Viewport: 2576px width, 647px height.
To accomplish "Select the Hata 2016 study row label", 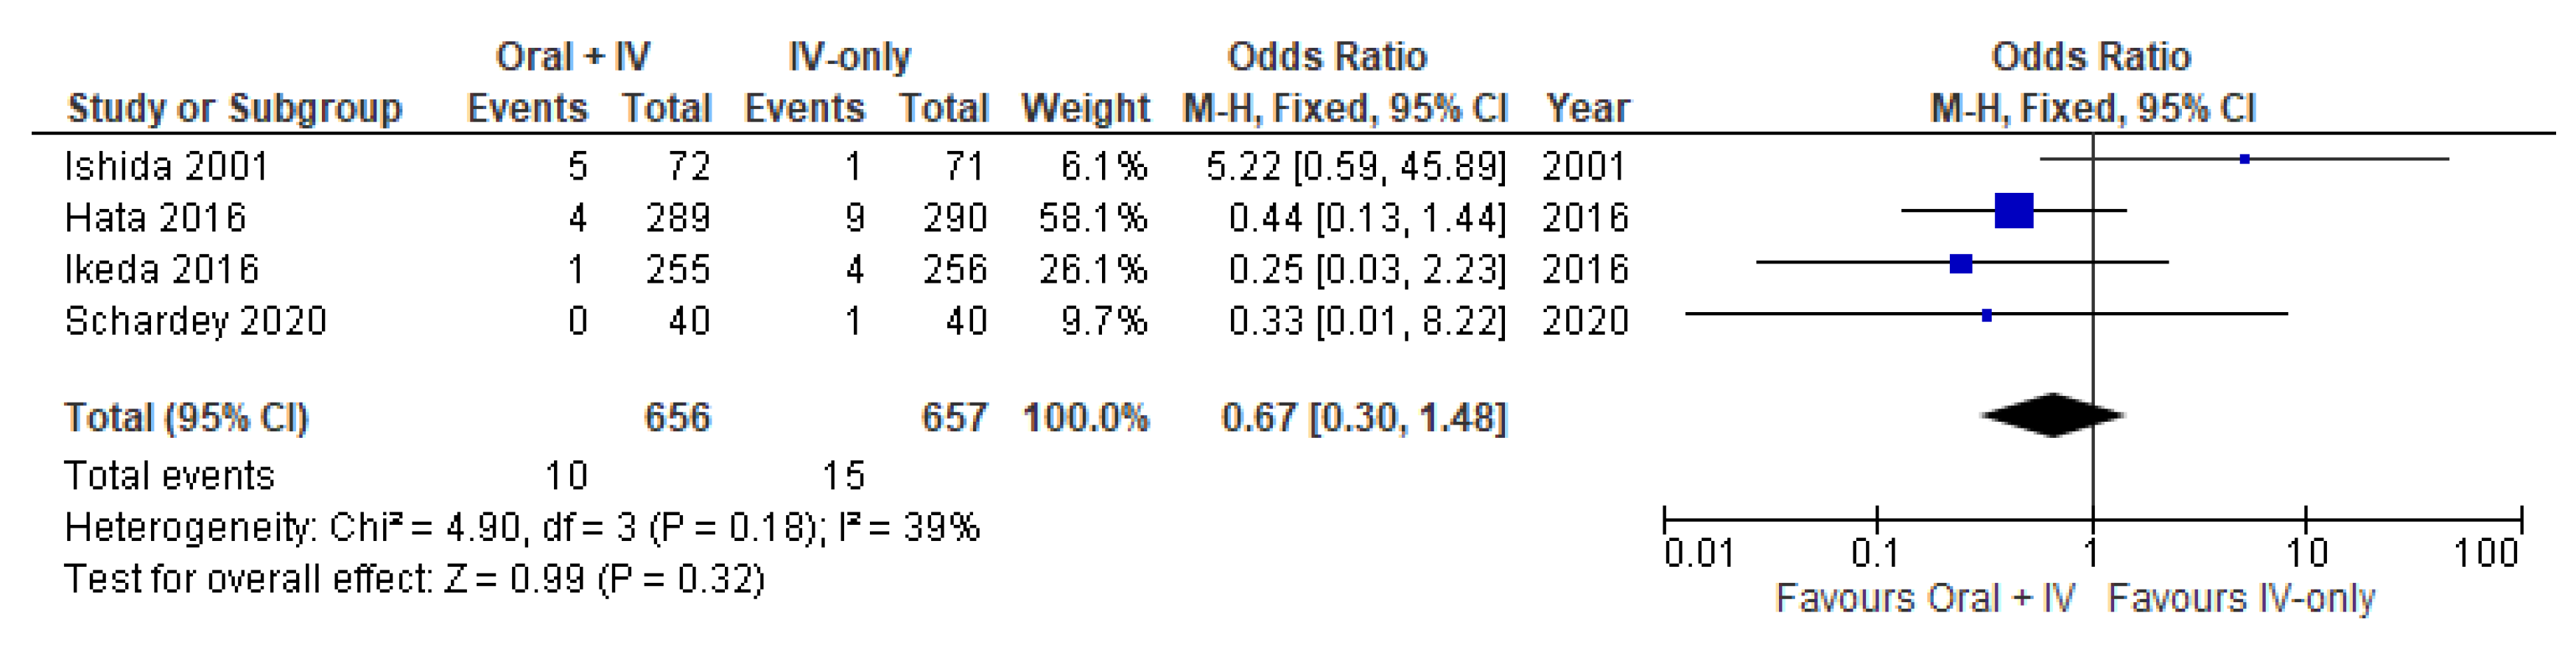I will pos(155,218).
